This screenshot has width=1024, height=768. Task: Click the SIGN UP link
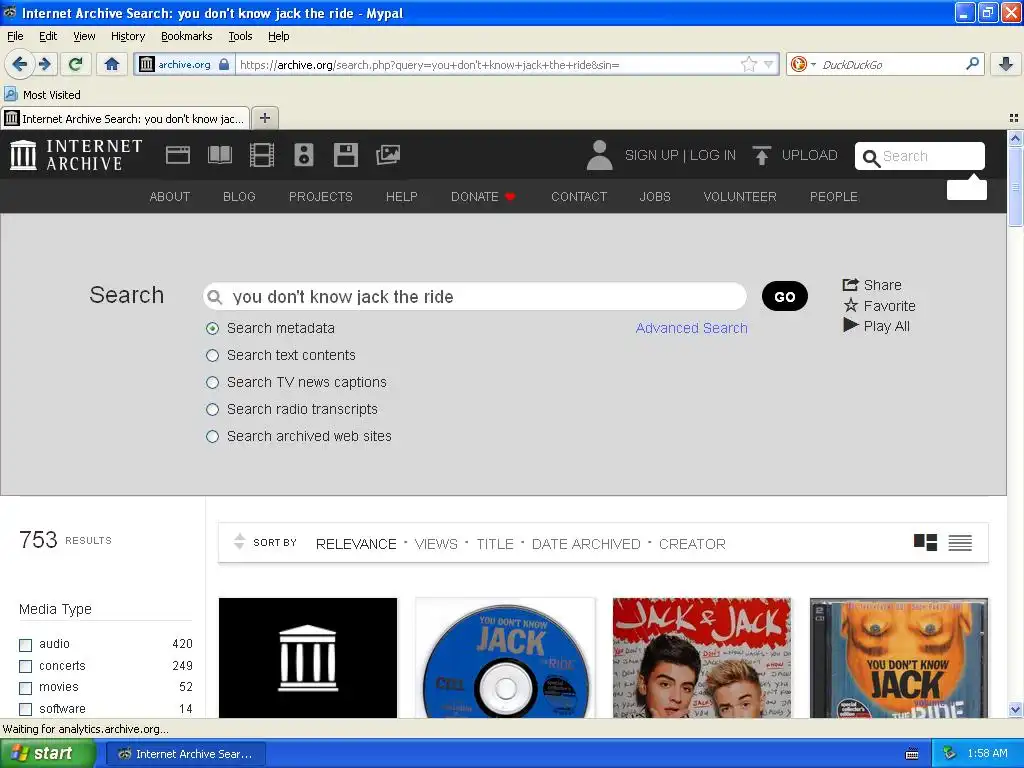[651, 155]
